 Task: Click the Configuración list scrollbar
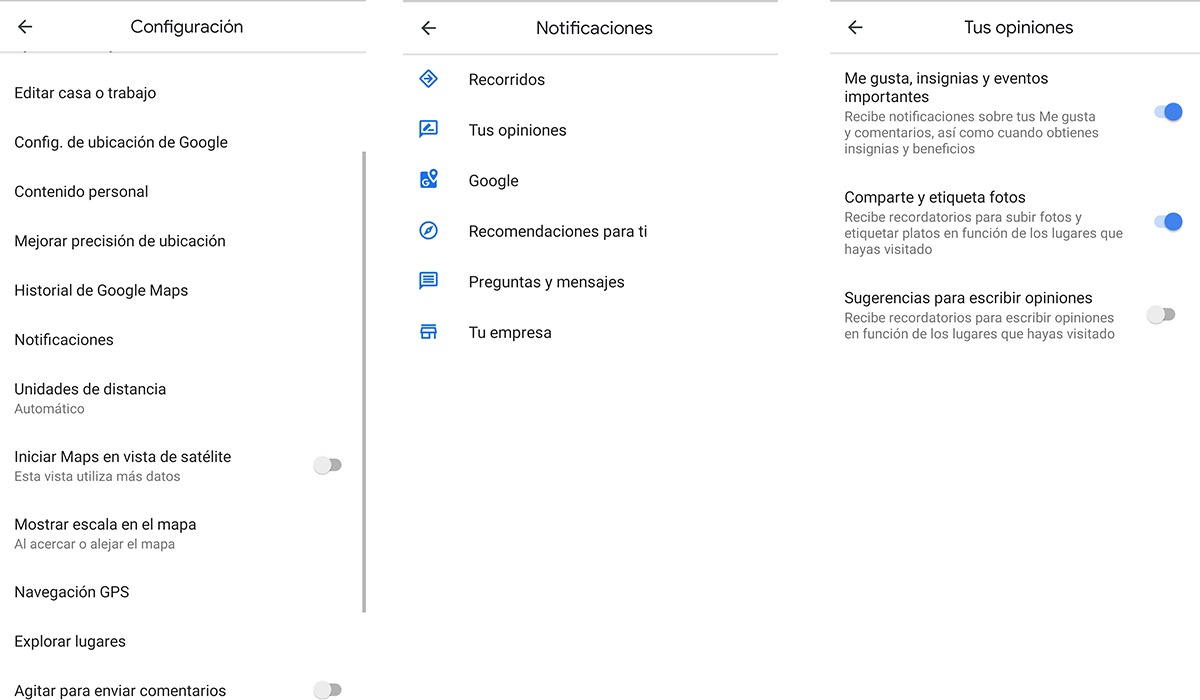click(364, 380)
